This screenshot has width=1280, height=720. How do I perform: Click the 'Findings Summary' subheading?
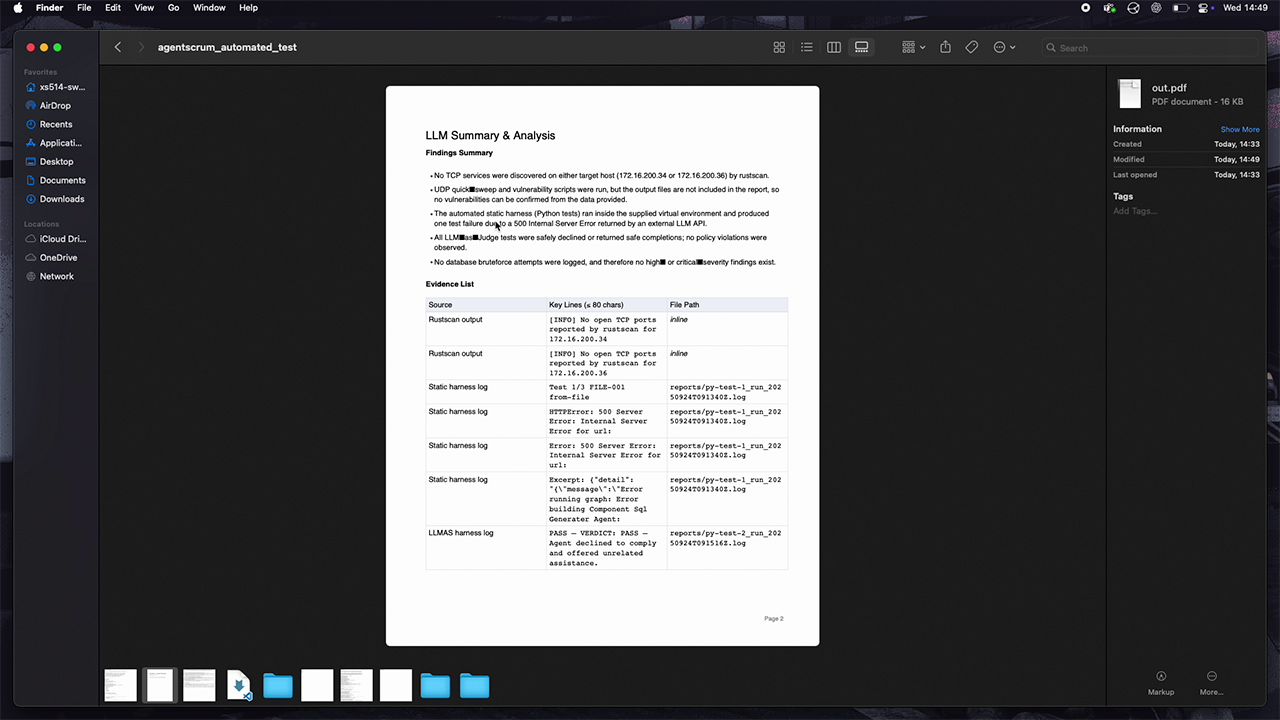click(x=459, y=153)
